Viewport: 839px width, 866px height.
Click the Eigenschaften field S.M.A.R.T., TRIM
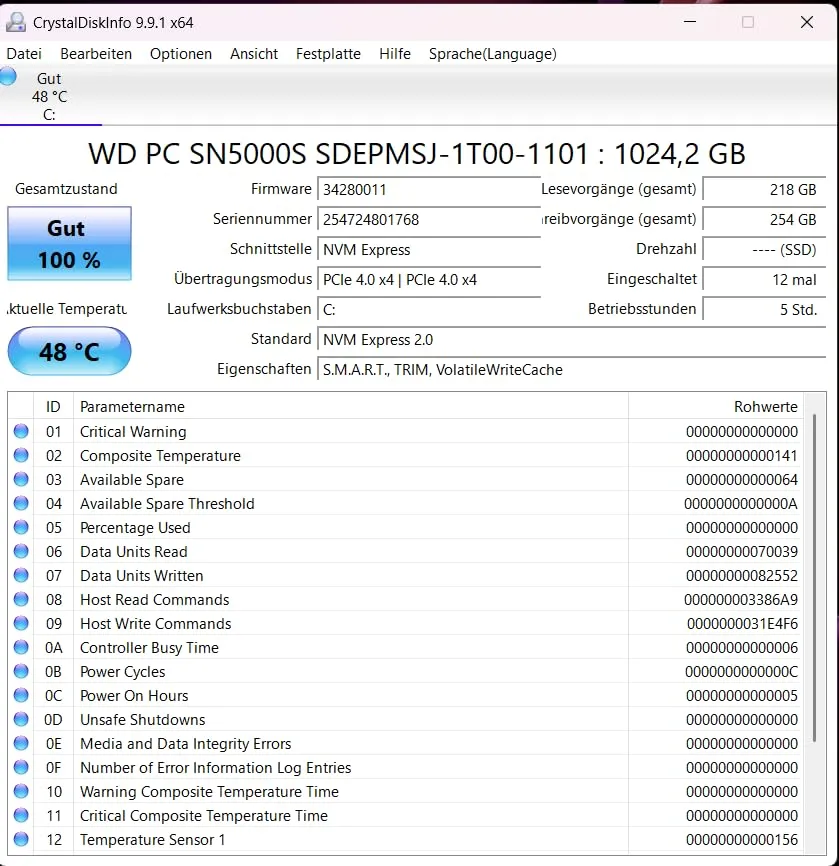click(572, 369)
